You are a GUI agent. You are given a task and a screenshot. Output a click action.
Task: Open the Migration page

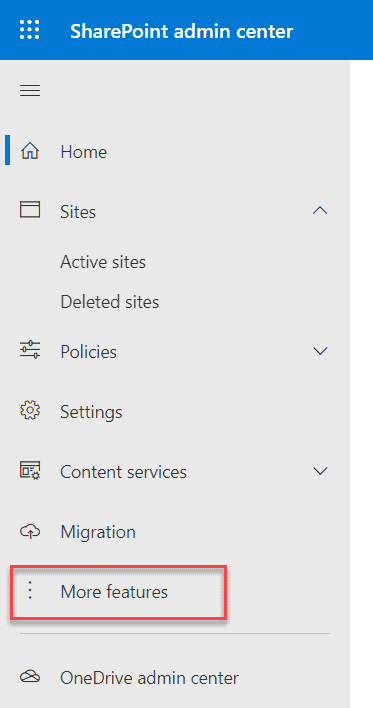tap(98, 532)
